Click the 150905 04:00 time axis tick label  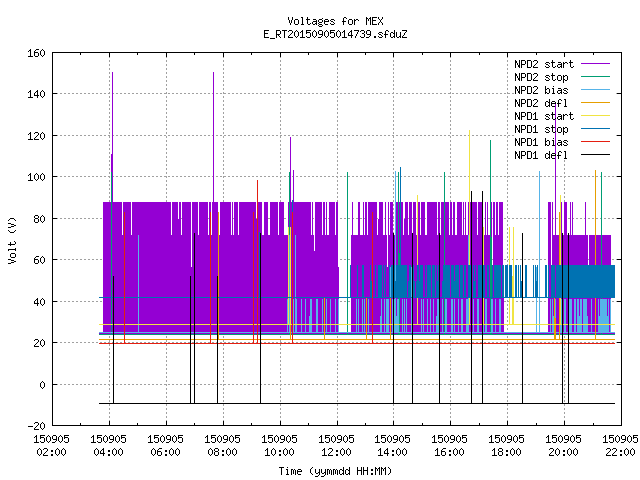[108, 446]
